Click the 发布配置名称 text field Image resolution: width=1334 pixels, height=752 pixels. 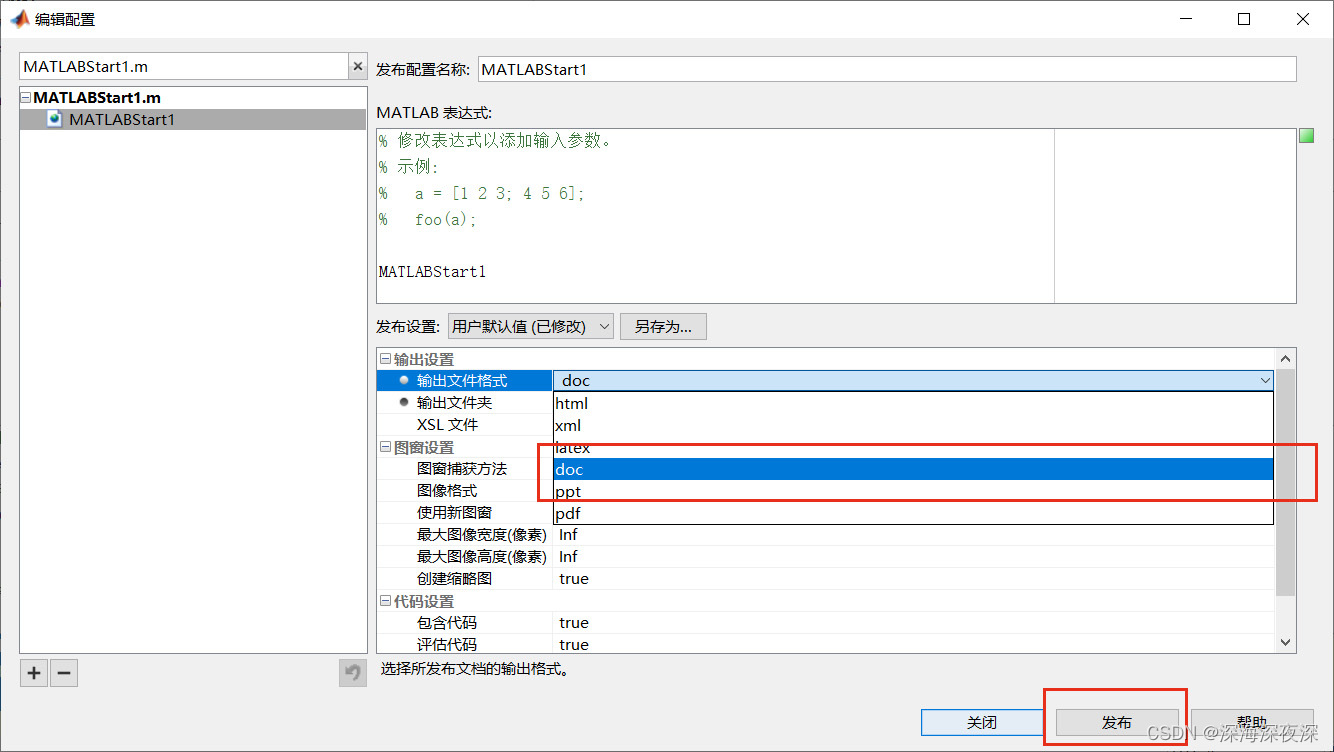(x=887, y=69)
